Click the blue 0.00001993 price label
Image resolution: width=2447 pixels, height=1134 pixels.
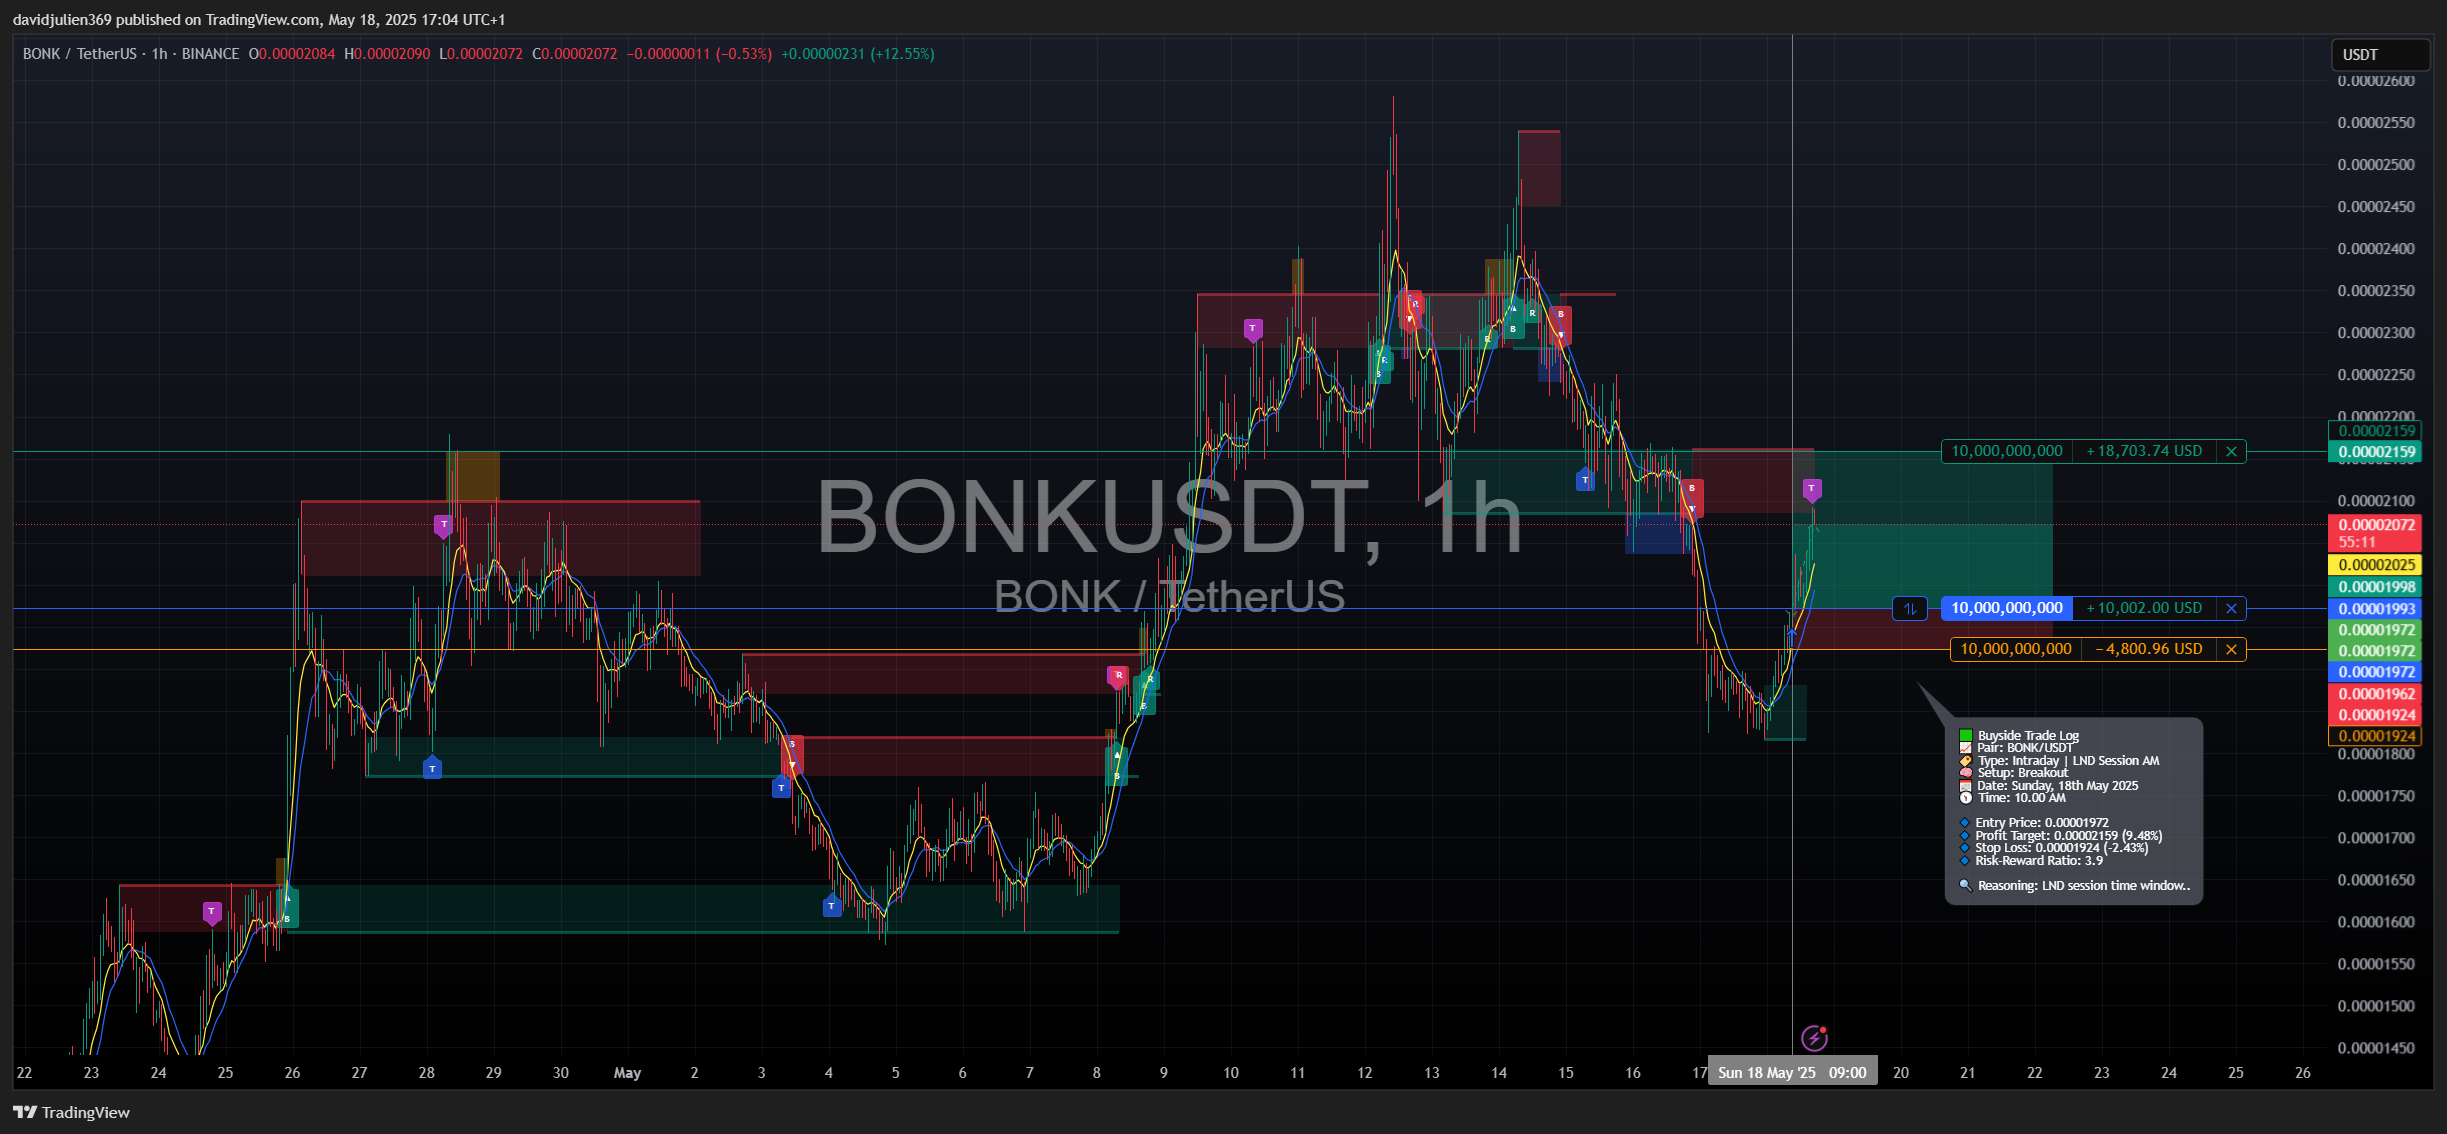pos(2376,609)
